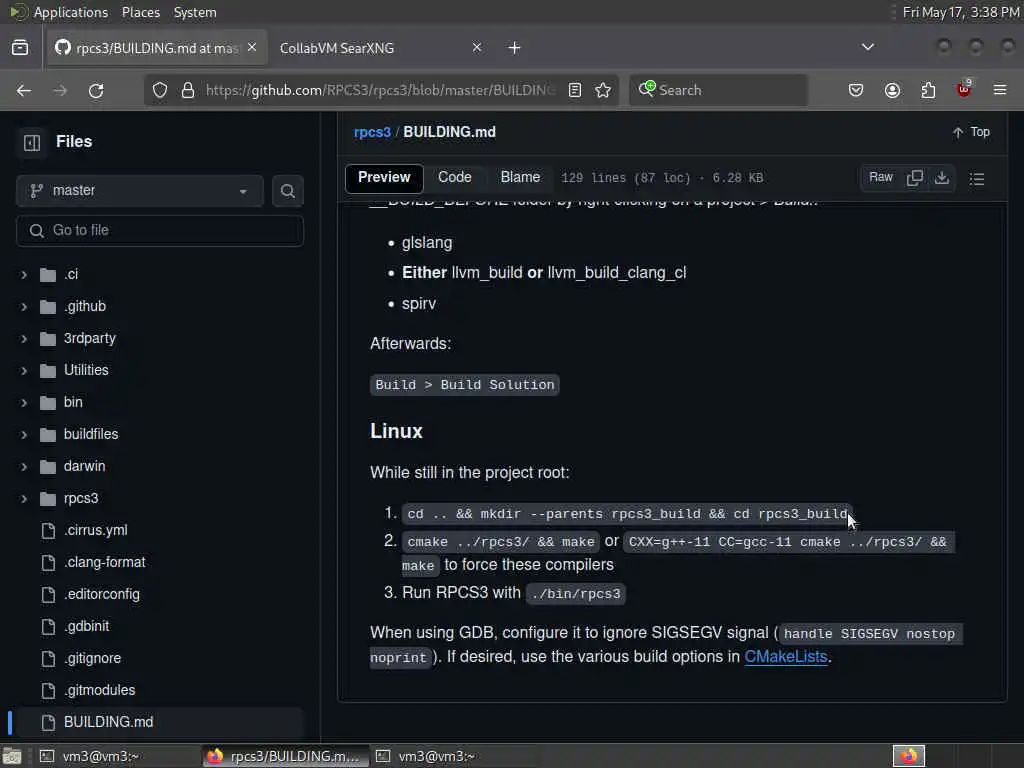Click the search files magnifier button

[287, 191]
